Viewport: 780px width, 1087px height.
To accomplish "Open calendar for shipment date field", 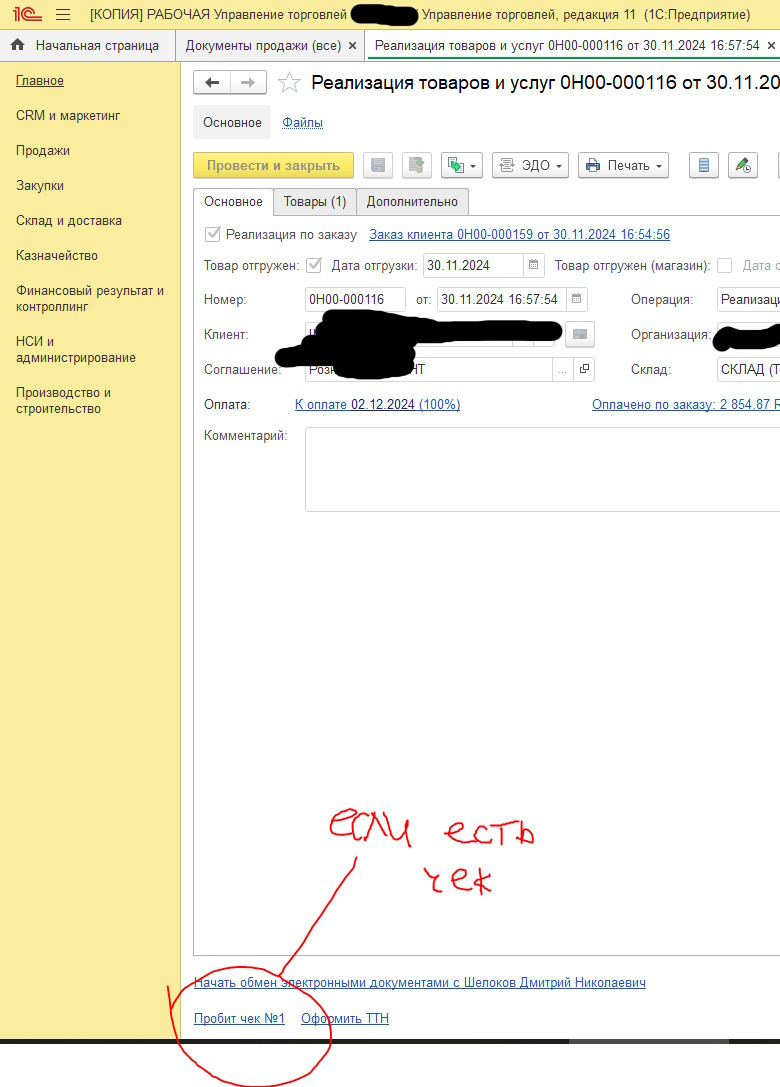I will click(534, 265).
